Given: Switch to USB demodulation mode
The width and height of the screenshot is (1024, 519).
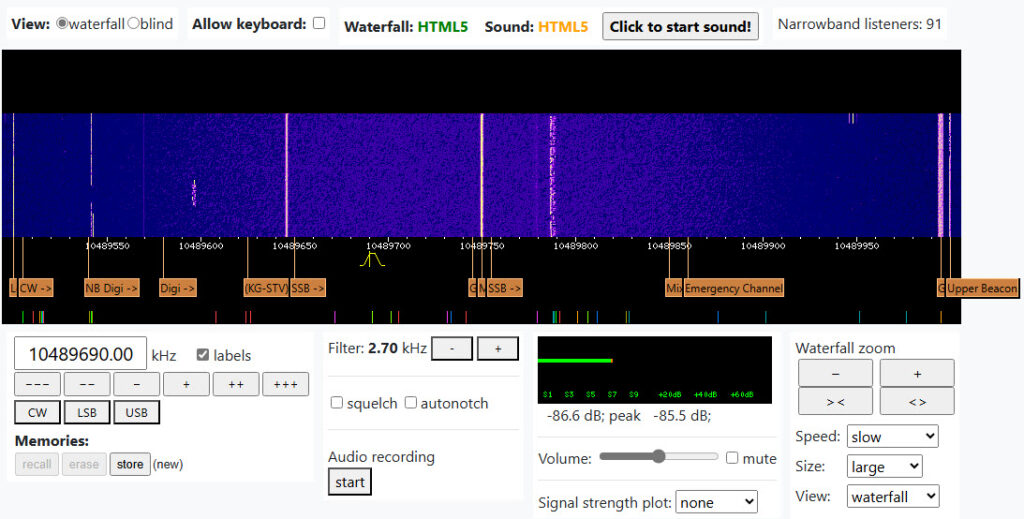Looking at the screenshot, I should click(x=136, y=412).
